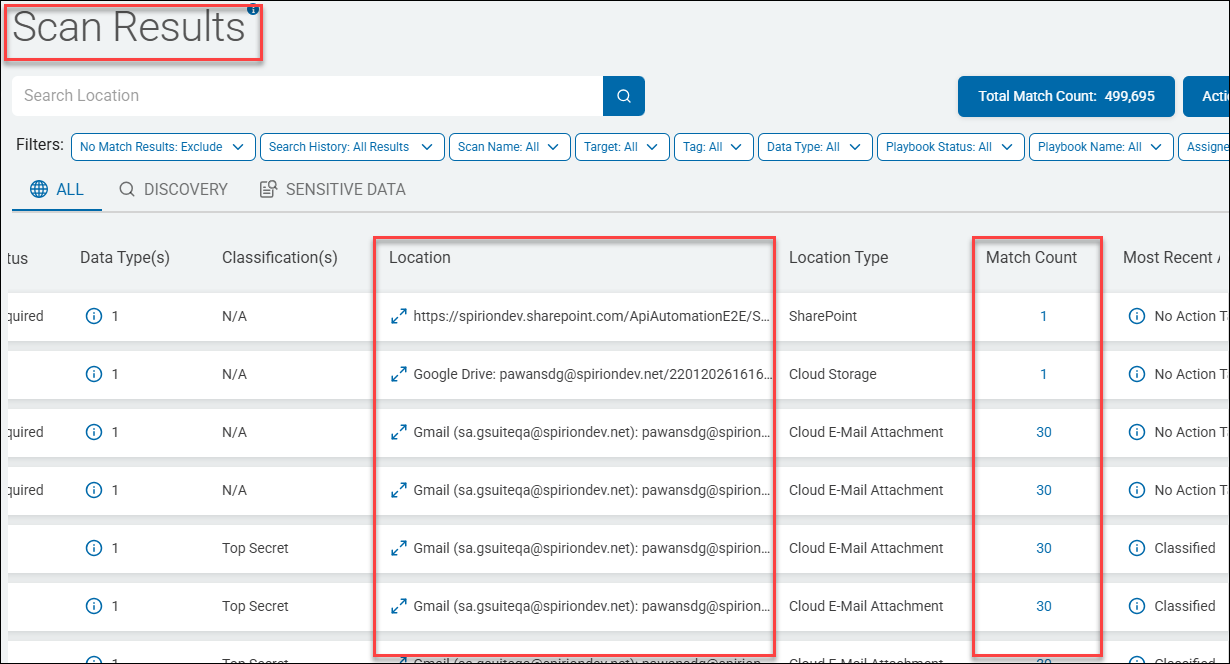Viewport: 1230px width, 664px height.
Task: Open the Target filter dropdown
Action: (621, 147)
